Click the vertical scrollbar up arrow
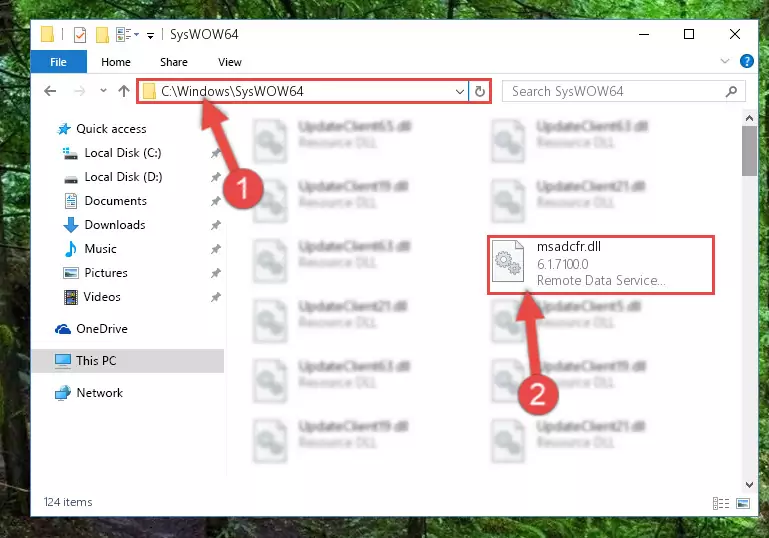The image size is (769, 538). point(749,118)
